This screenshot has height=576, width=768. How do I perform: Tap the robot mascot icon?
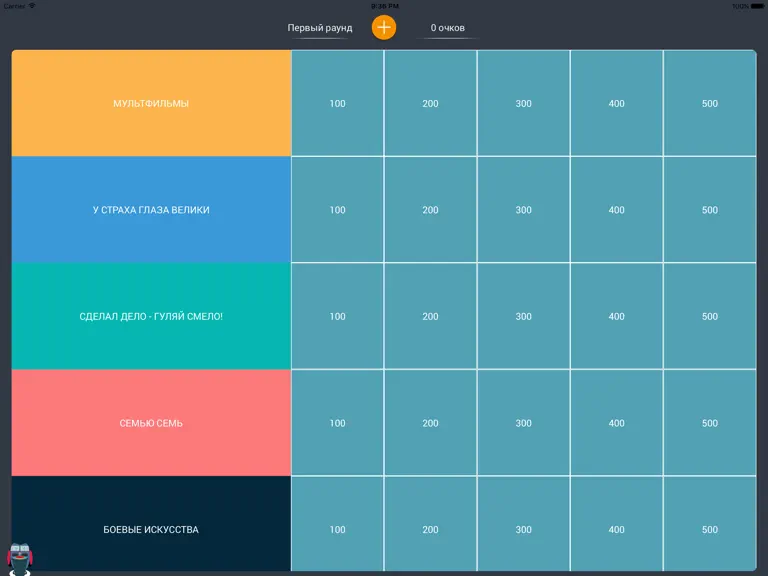[x=20, y=559]
